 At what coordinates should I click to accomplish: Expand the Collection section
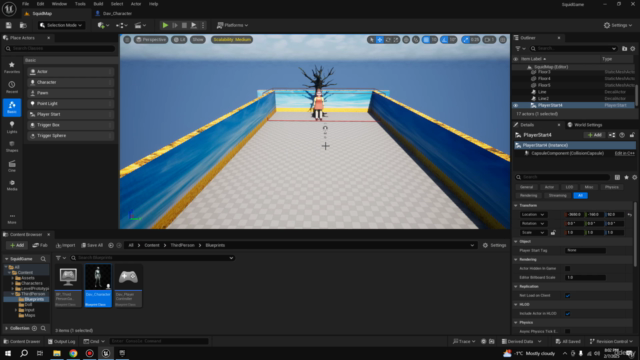coord(6,328)
